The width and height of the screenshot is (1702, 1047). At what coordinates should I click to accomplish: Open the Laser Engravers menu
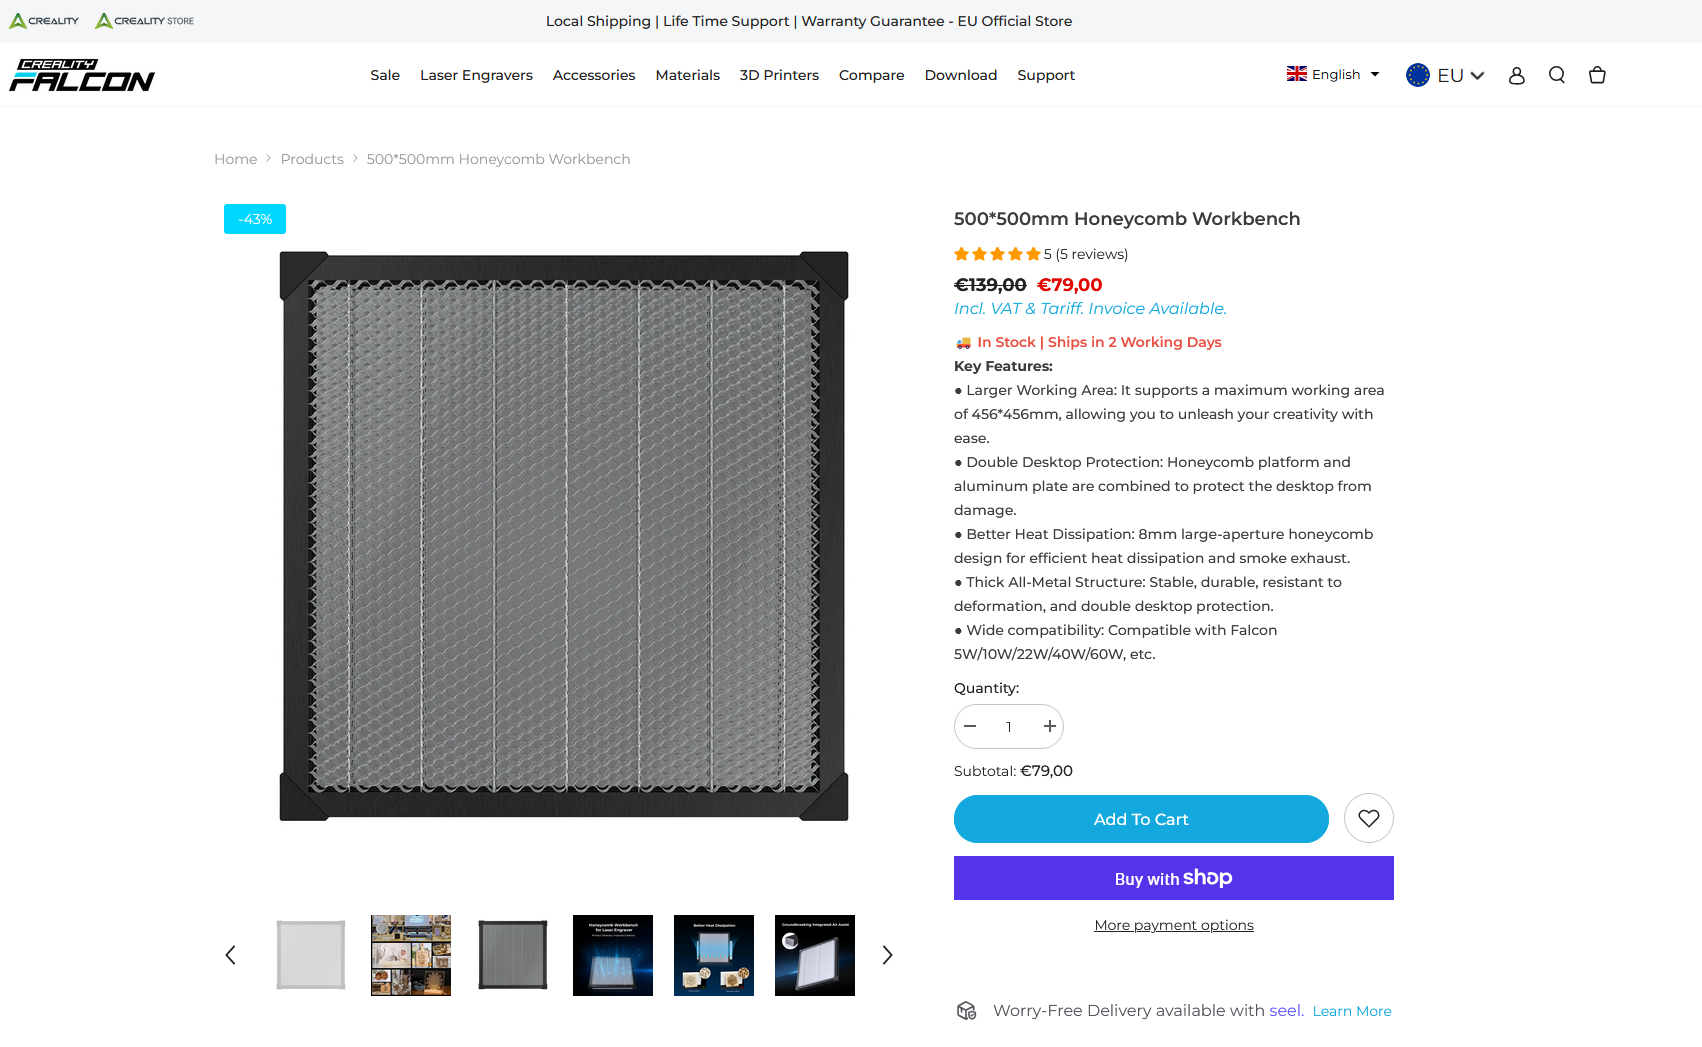click(x=476, y=75)
